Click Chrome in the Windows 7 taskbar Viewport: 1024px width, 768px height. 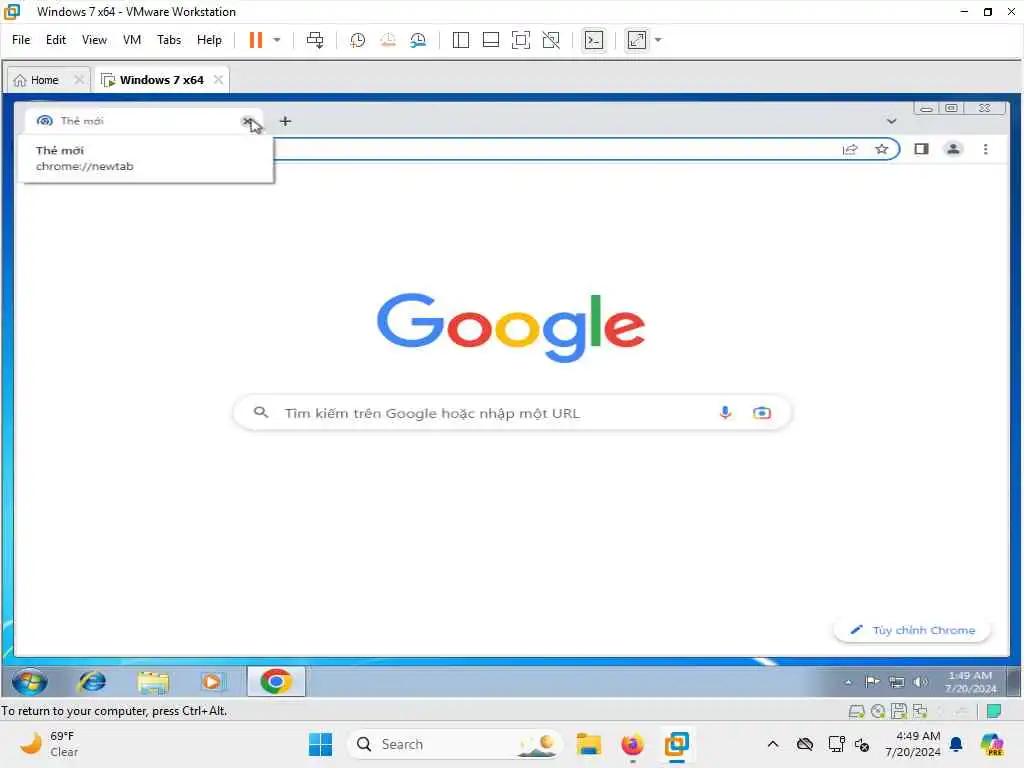276,682
